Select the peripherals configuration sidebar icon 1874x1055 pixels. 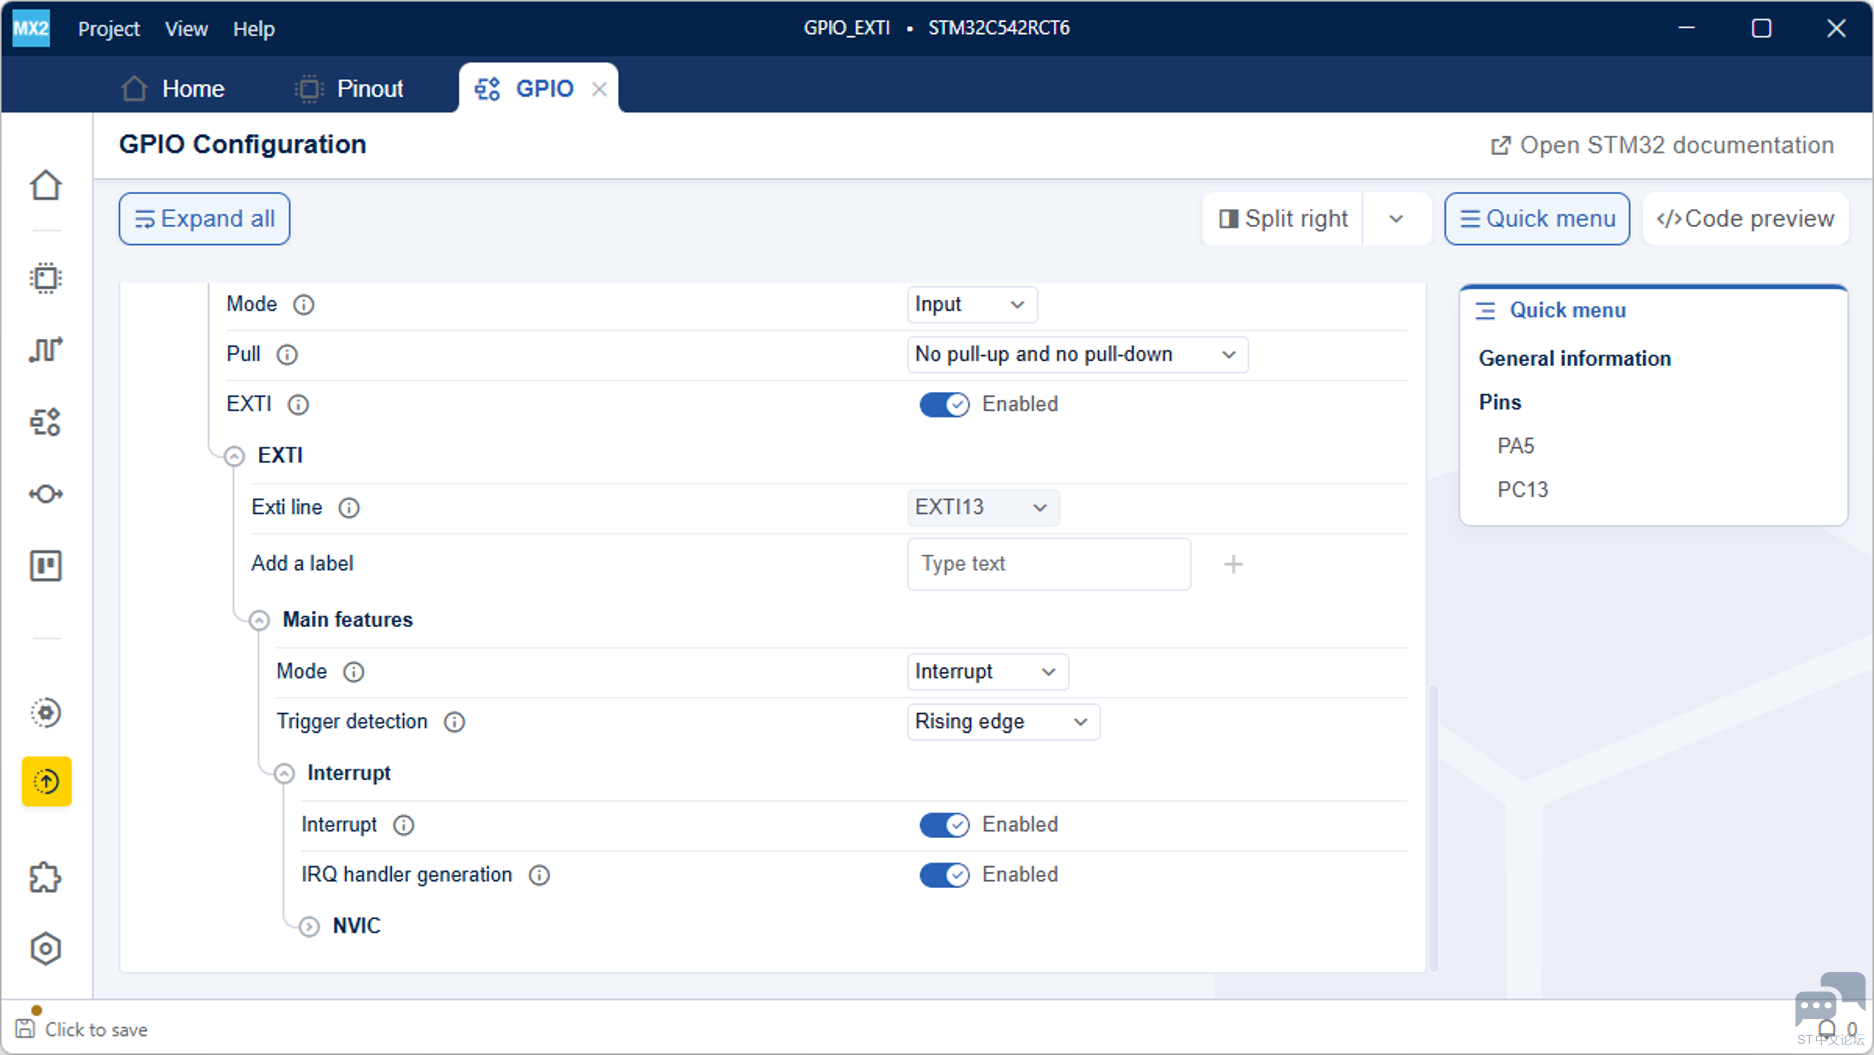46,422
